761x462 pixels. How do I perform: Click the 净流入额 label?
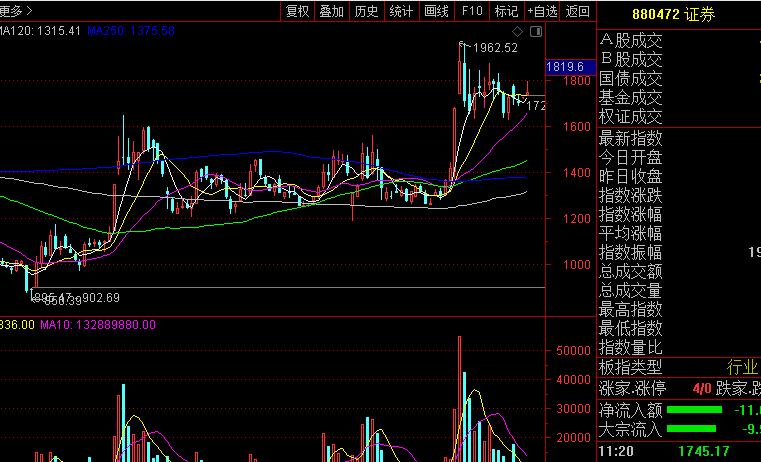pos(630,410)
